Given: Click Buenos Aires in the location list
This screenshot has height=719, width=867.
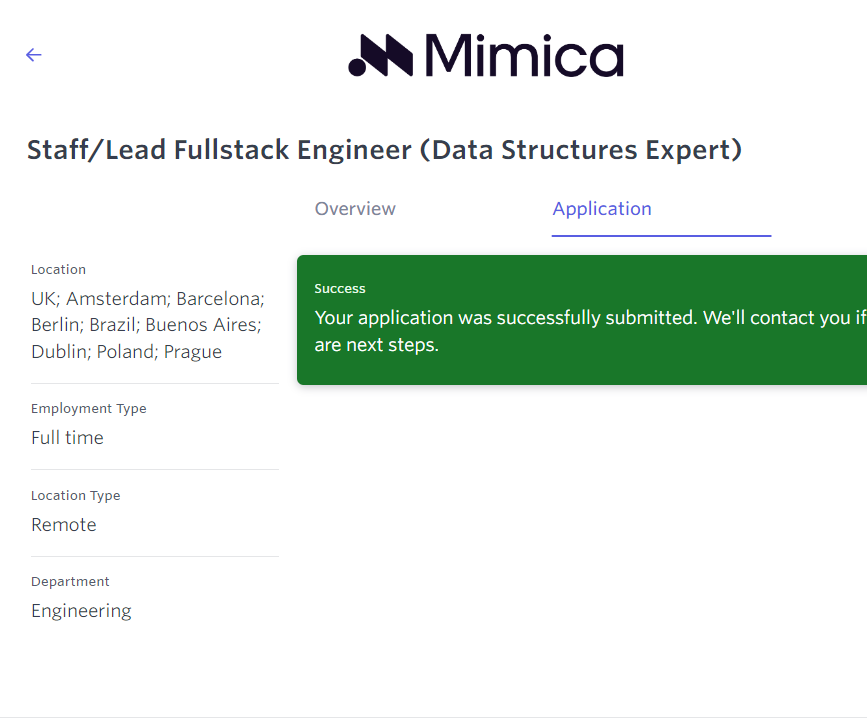Looking at the screenshot, I should tap(202, 325).
